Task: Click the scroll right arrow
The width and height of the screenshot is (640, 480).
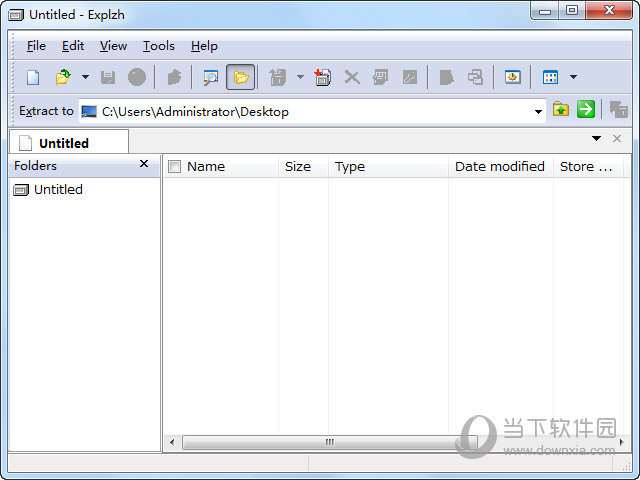Action: point(622,442)
